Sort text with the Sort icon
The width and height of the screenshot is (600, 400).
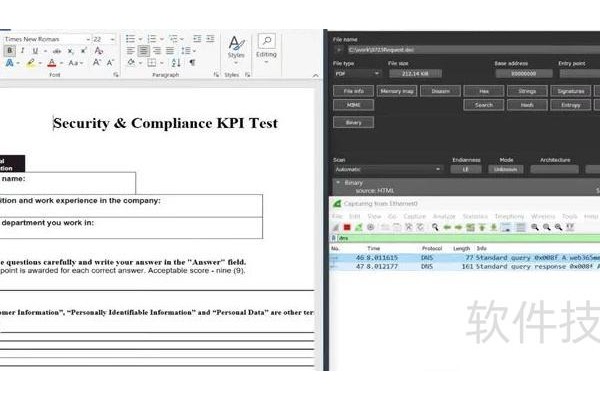coord(176,62)
